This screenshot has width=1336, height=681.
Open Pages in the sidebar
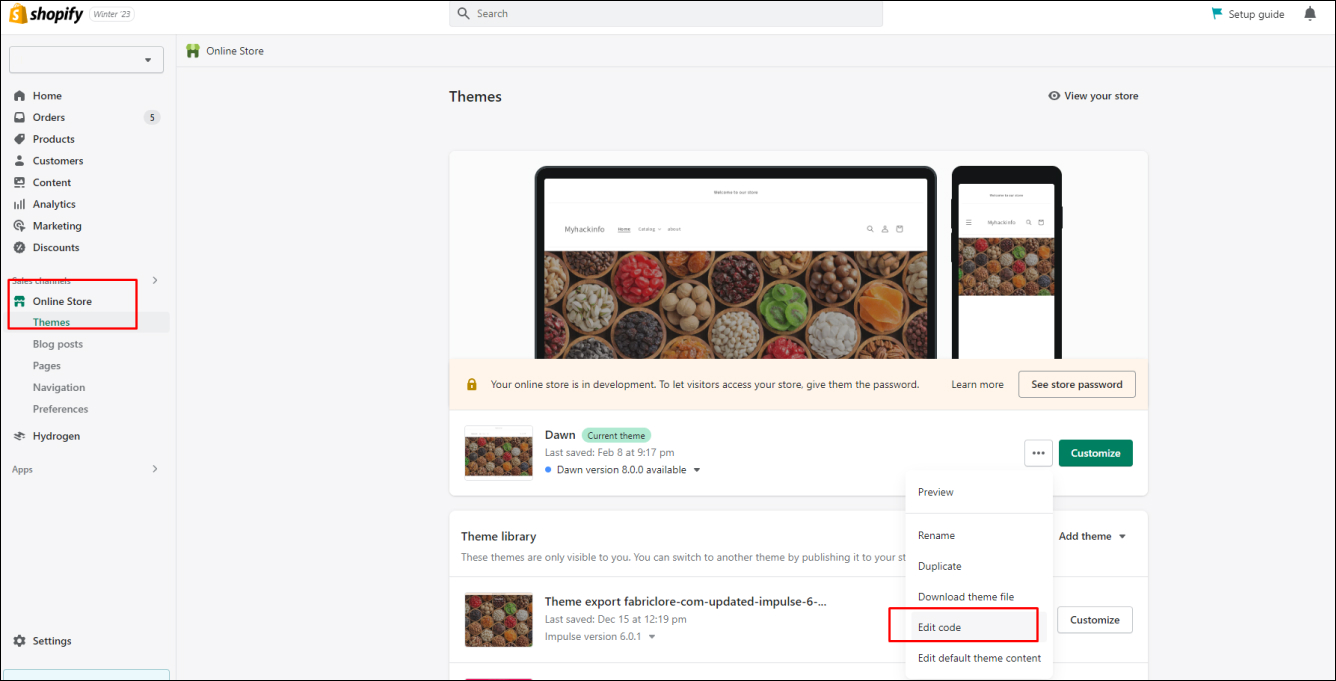[47, 366]
